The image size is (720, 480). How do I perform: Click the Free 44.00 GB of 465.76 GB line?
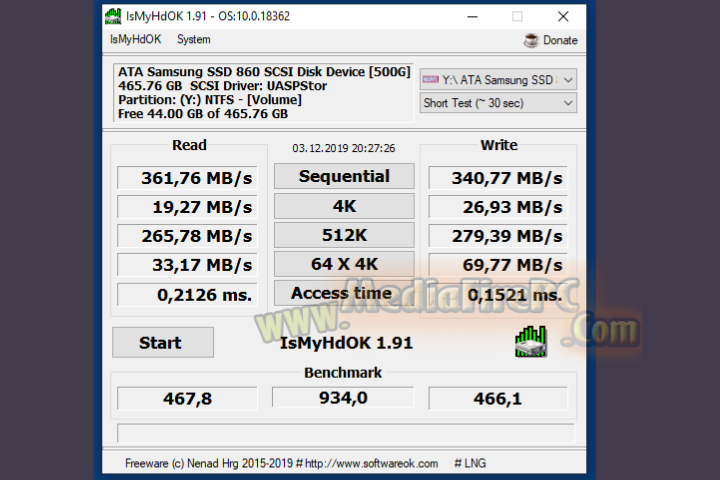(x=203, y=113)
